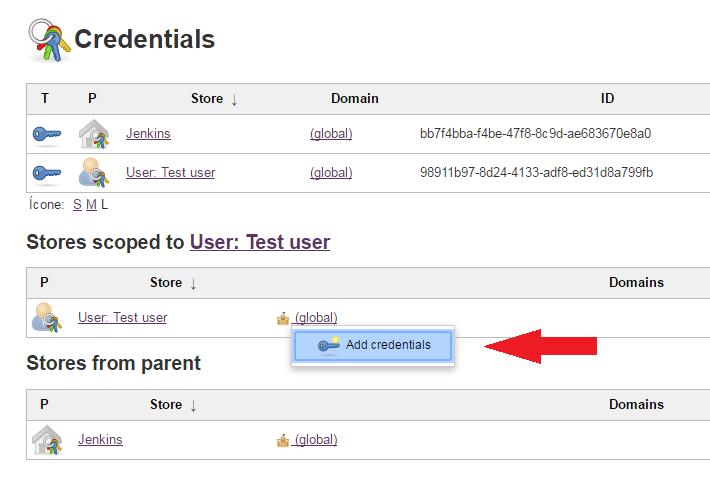Click the Credentials page title
This screenshot has height=501, width=710.
pyautogui.click(x=144, y=39)
